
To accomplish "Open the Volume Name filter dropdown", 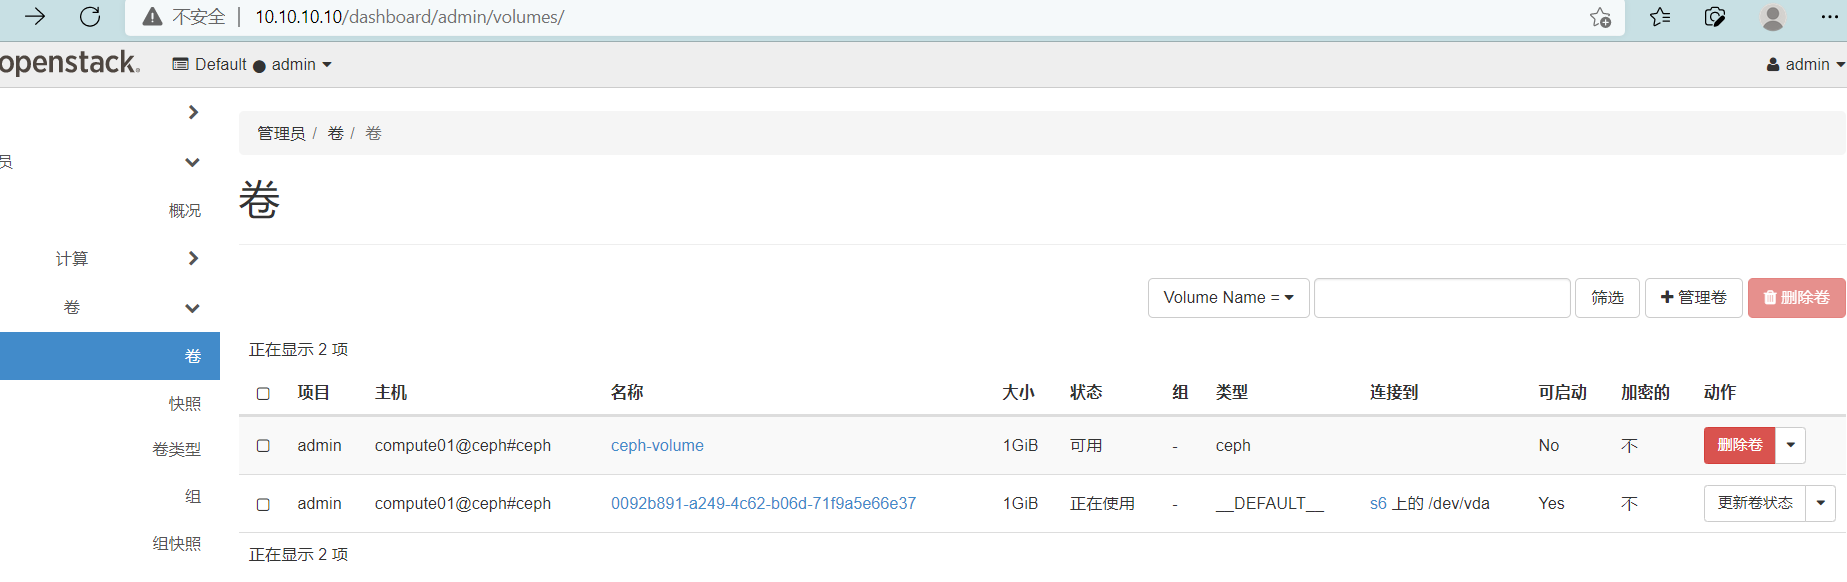I will click(1228, 298).
